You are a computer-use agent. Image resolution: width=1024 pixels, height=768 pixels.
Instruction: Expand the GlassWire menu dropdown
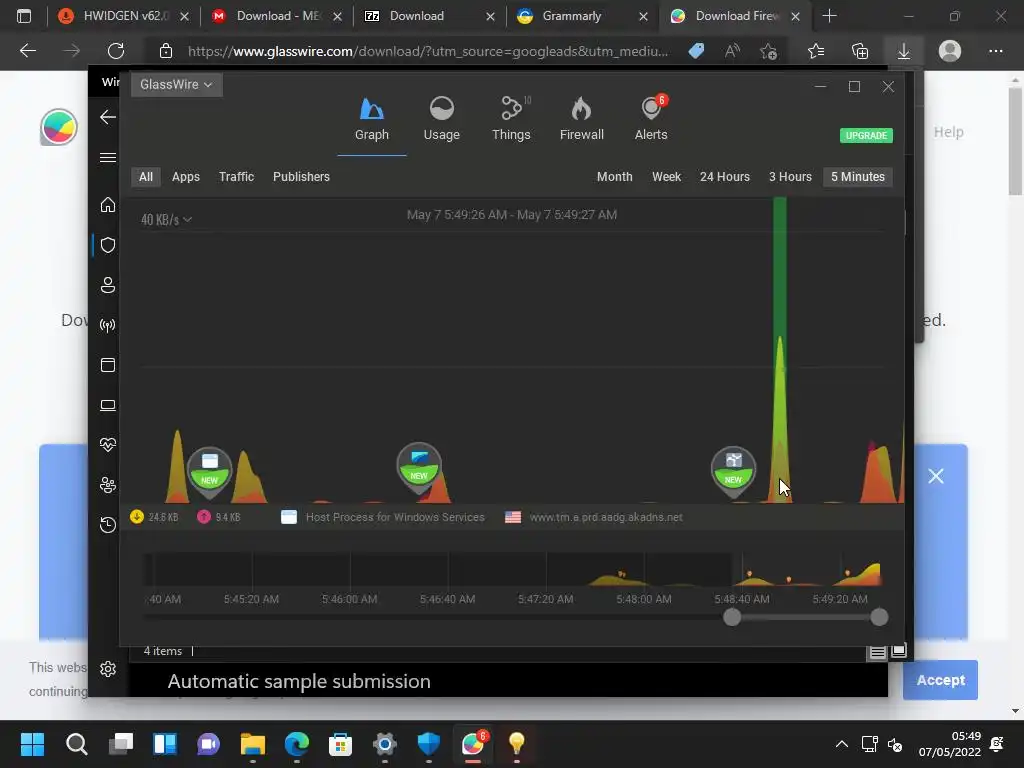pos(176,84)
